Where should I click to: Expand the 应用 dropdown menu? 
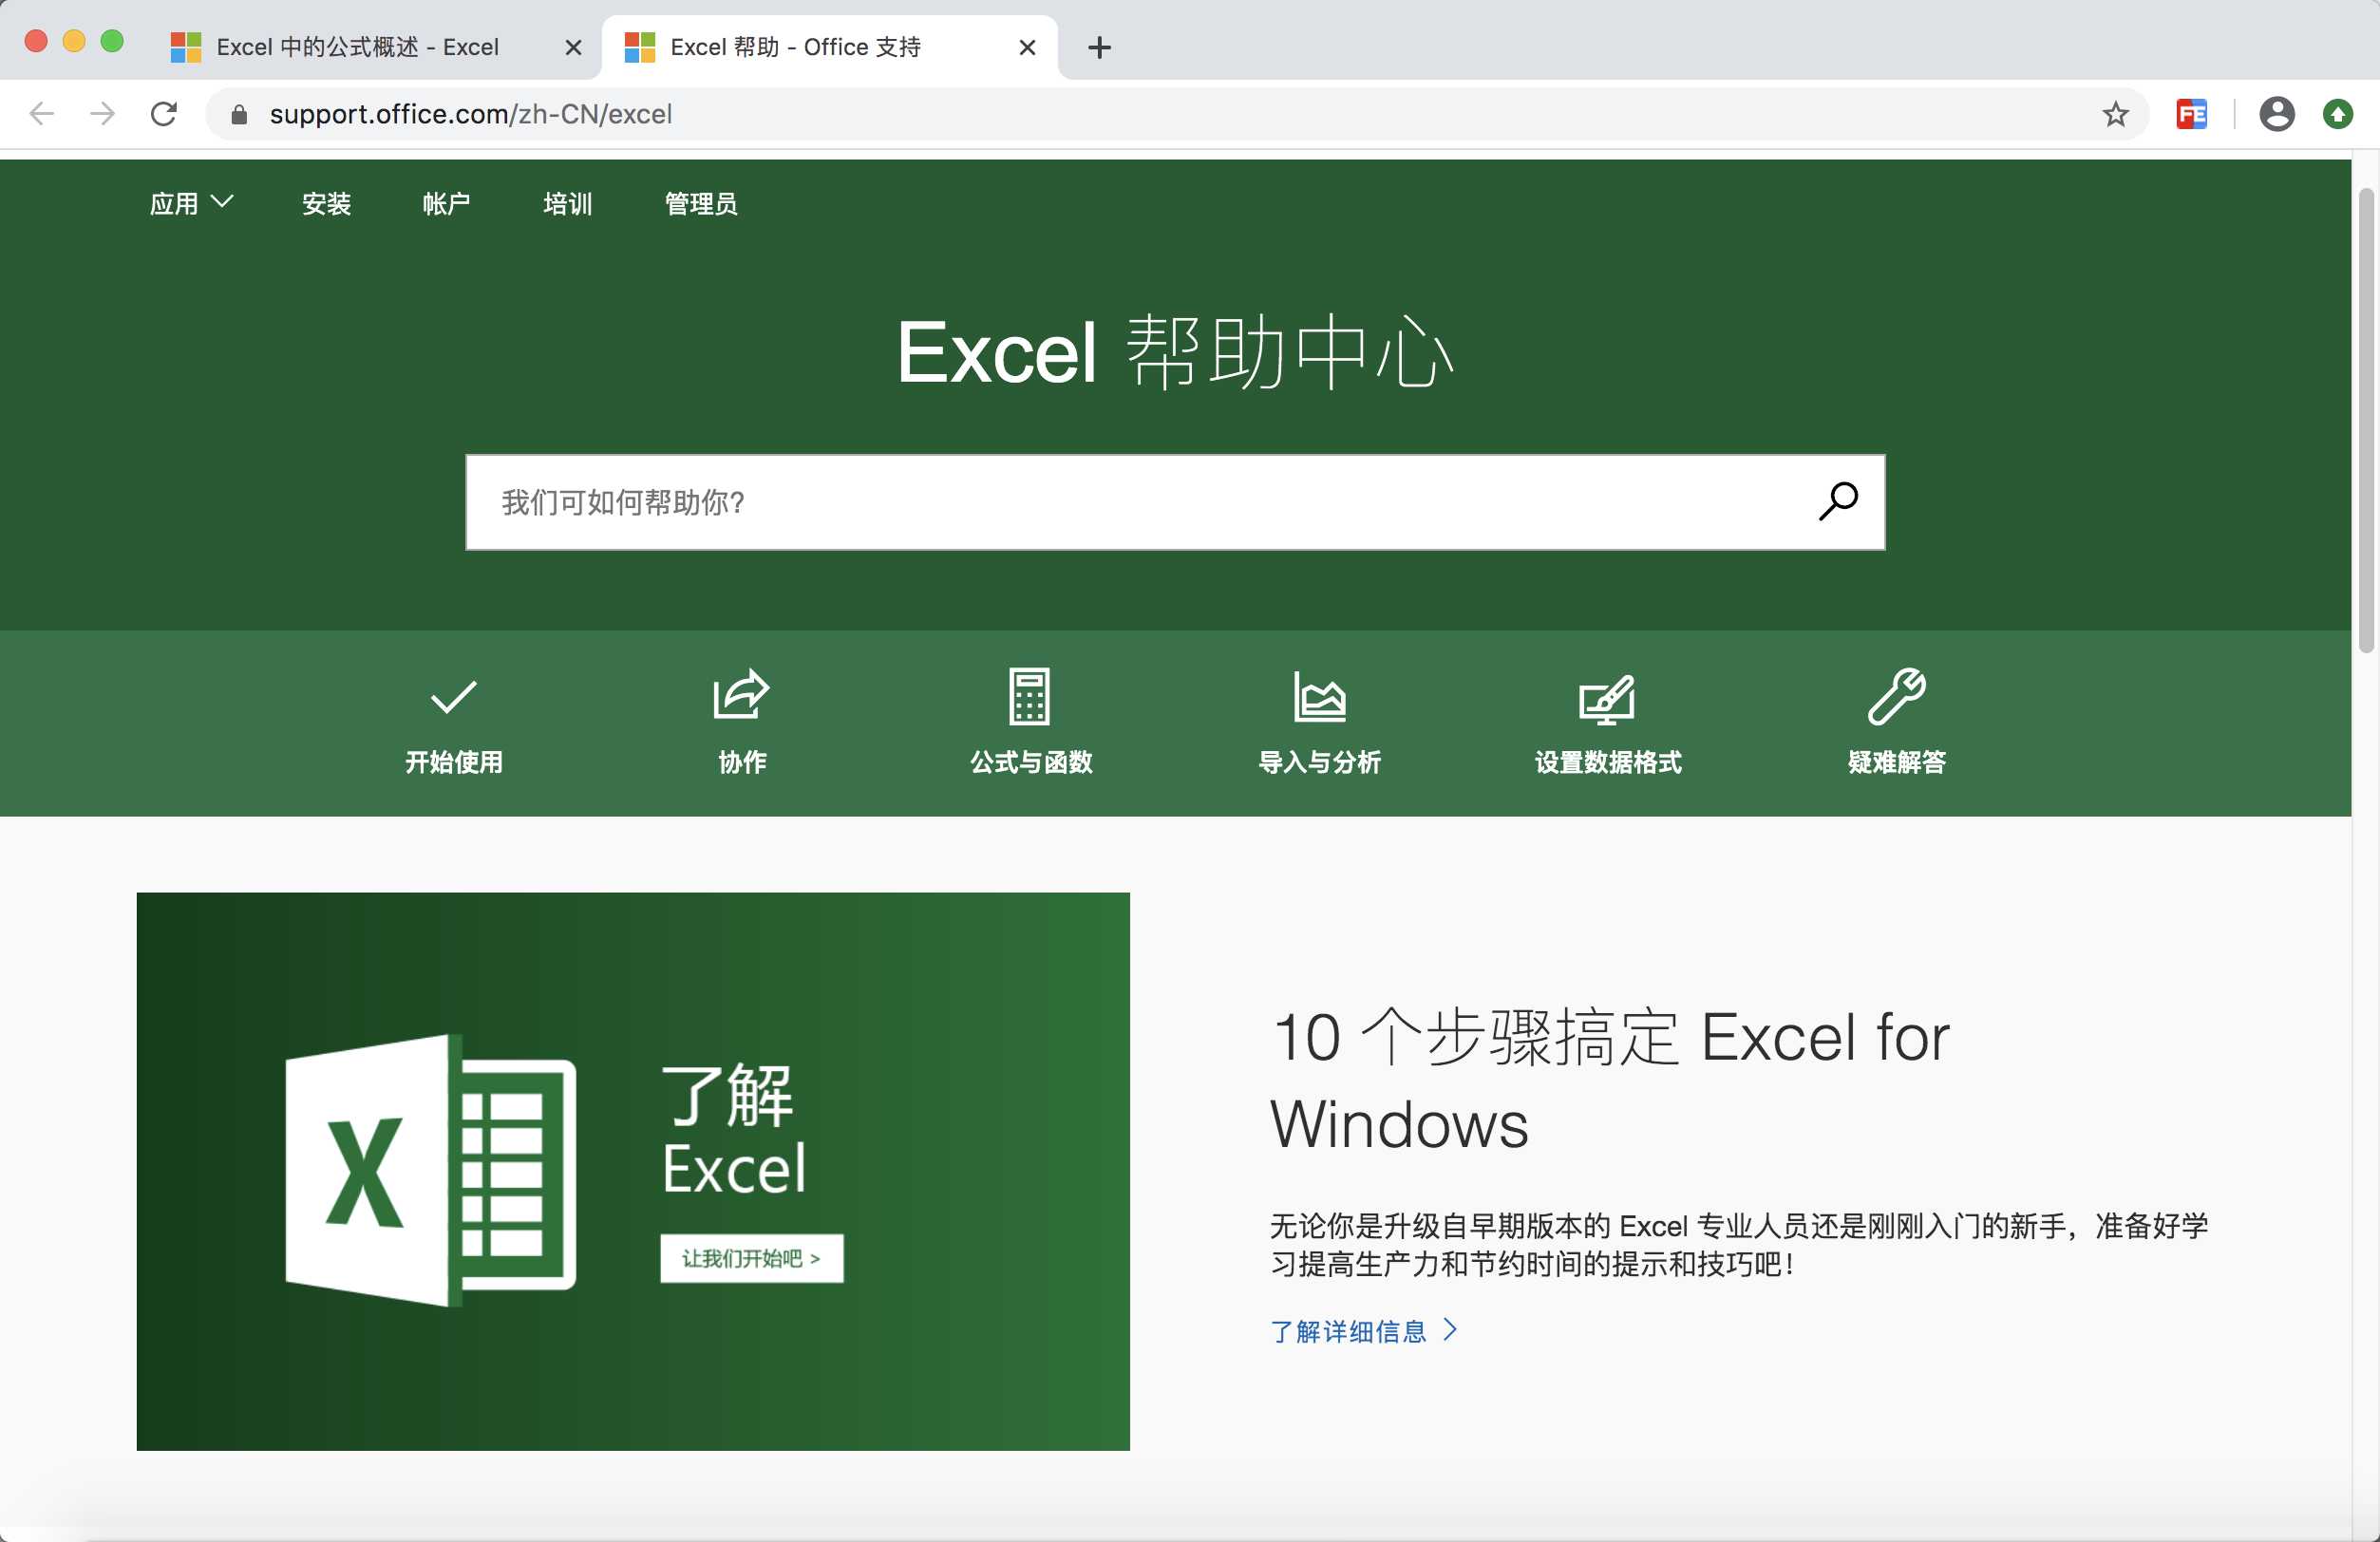pos(191,203)
